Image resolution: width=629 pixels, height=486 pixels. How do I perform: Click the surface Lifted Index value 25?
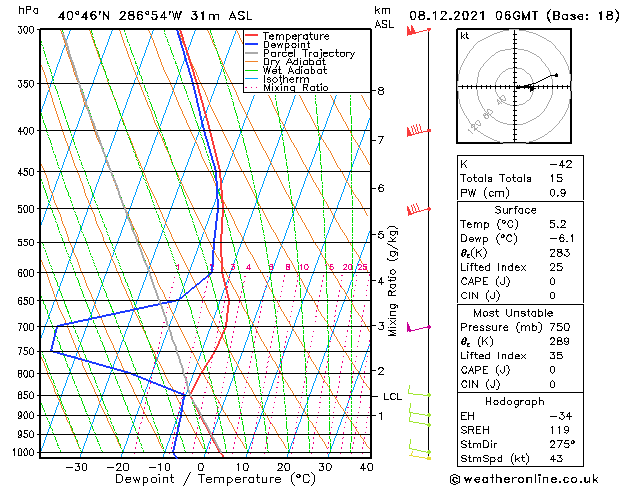(556, 267)
